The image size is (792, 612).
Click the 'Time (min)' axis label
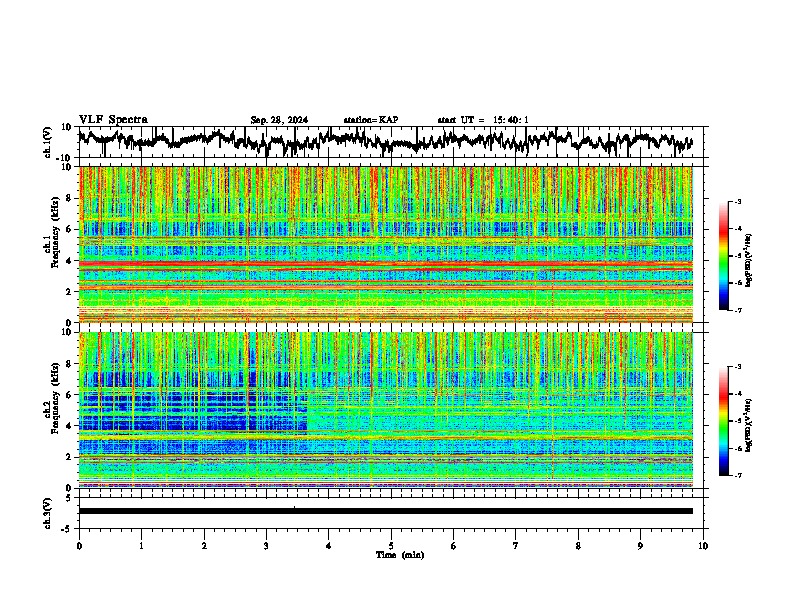point(400,555)
